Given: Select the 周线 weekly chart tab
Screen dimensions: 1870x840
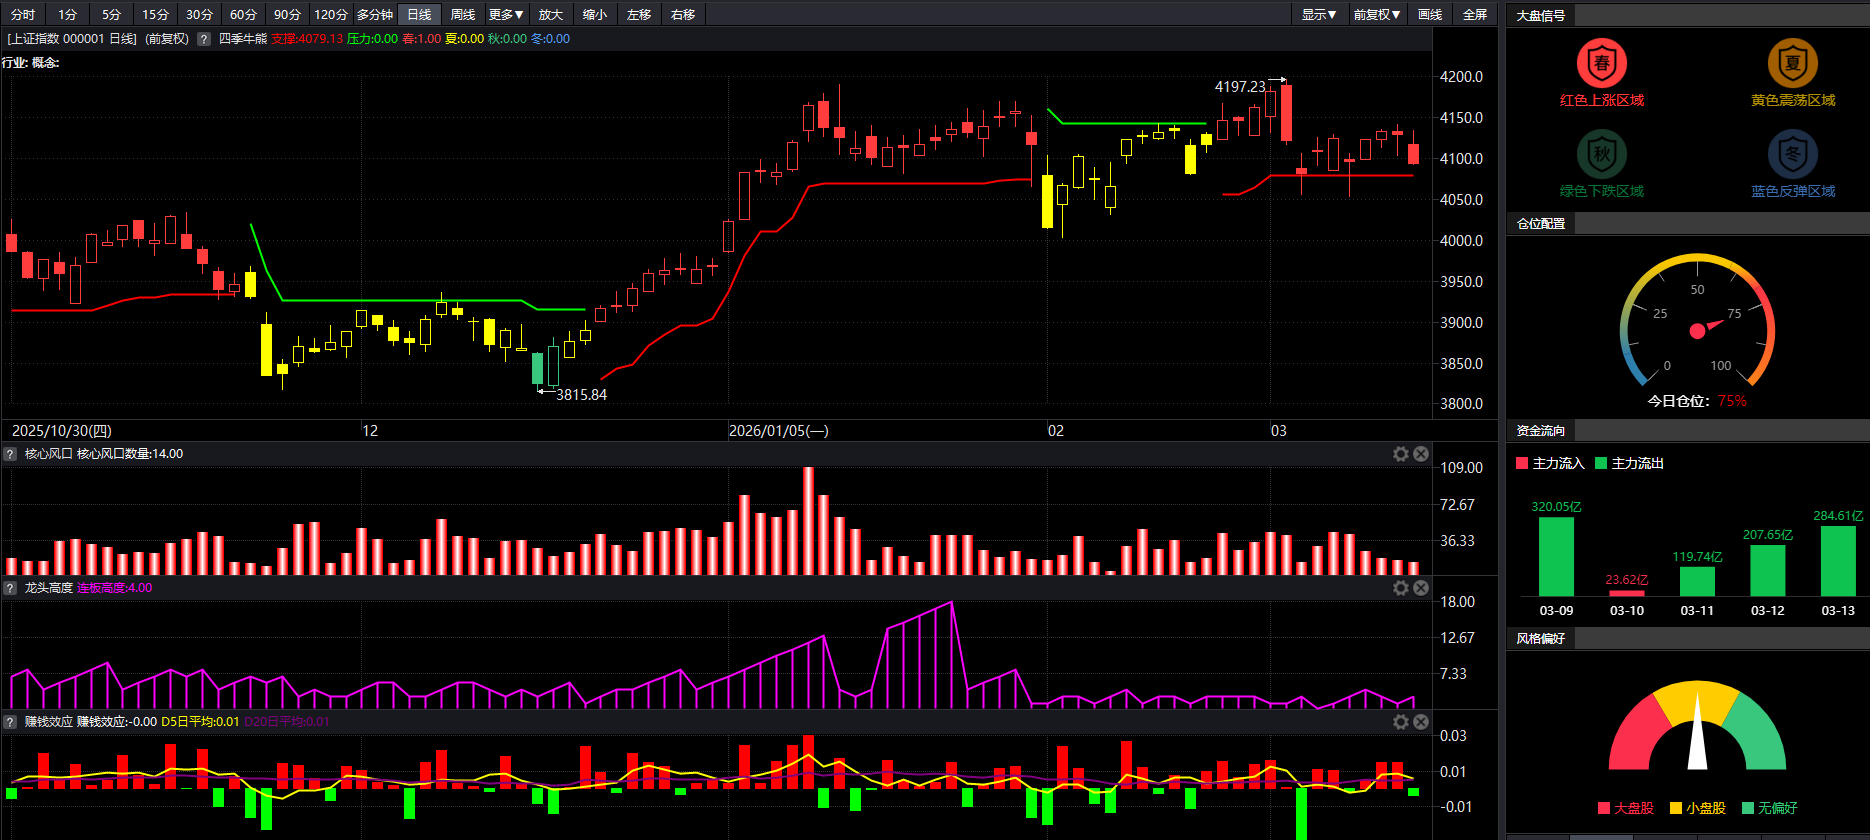Looking at the screenshot, I should point(463,14).
